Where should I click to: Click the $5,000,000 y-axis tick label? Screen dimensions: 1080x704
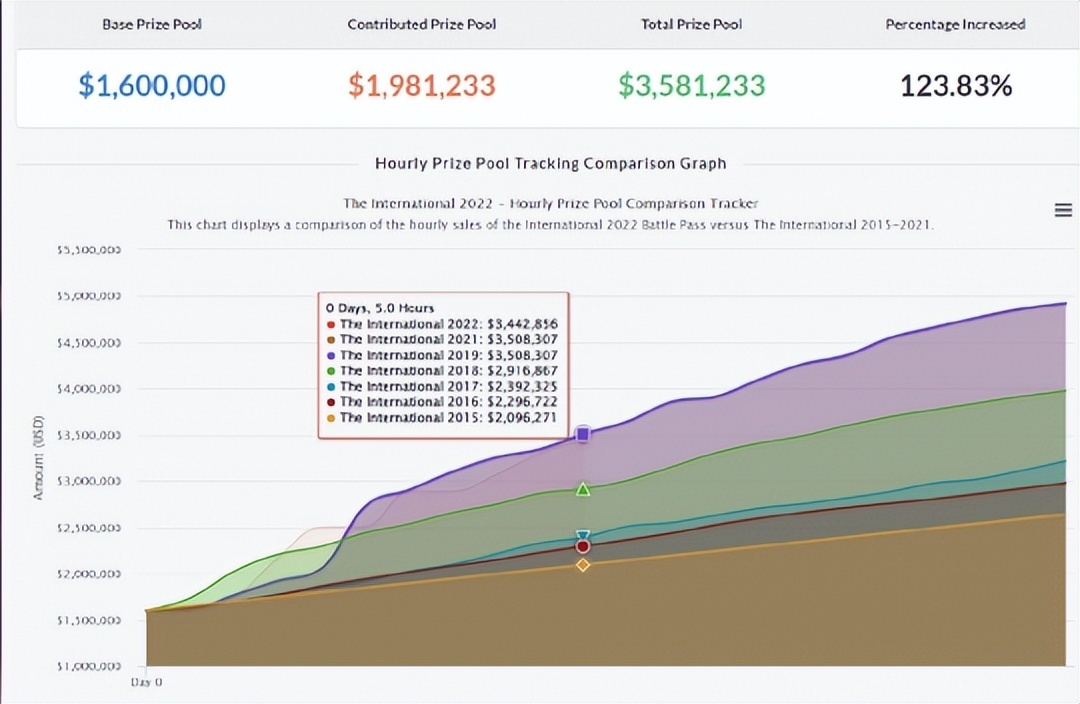coord(89,296)
